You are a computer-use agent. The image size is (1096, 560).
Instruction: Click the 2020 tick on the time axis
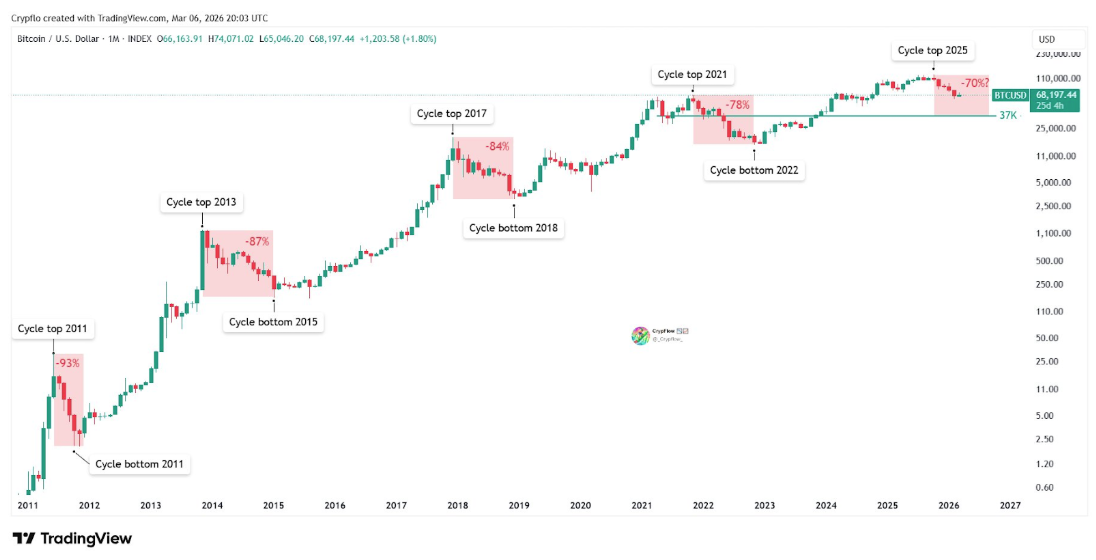pos(580,506)
